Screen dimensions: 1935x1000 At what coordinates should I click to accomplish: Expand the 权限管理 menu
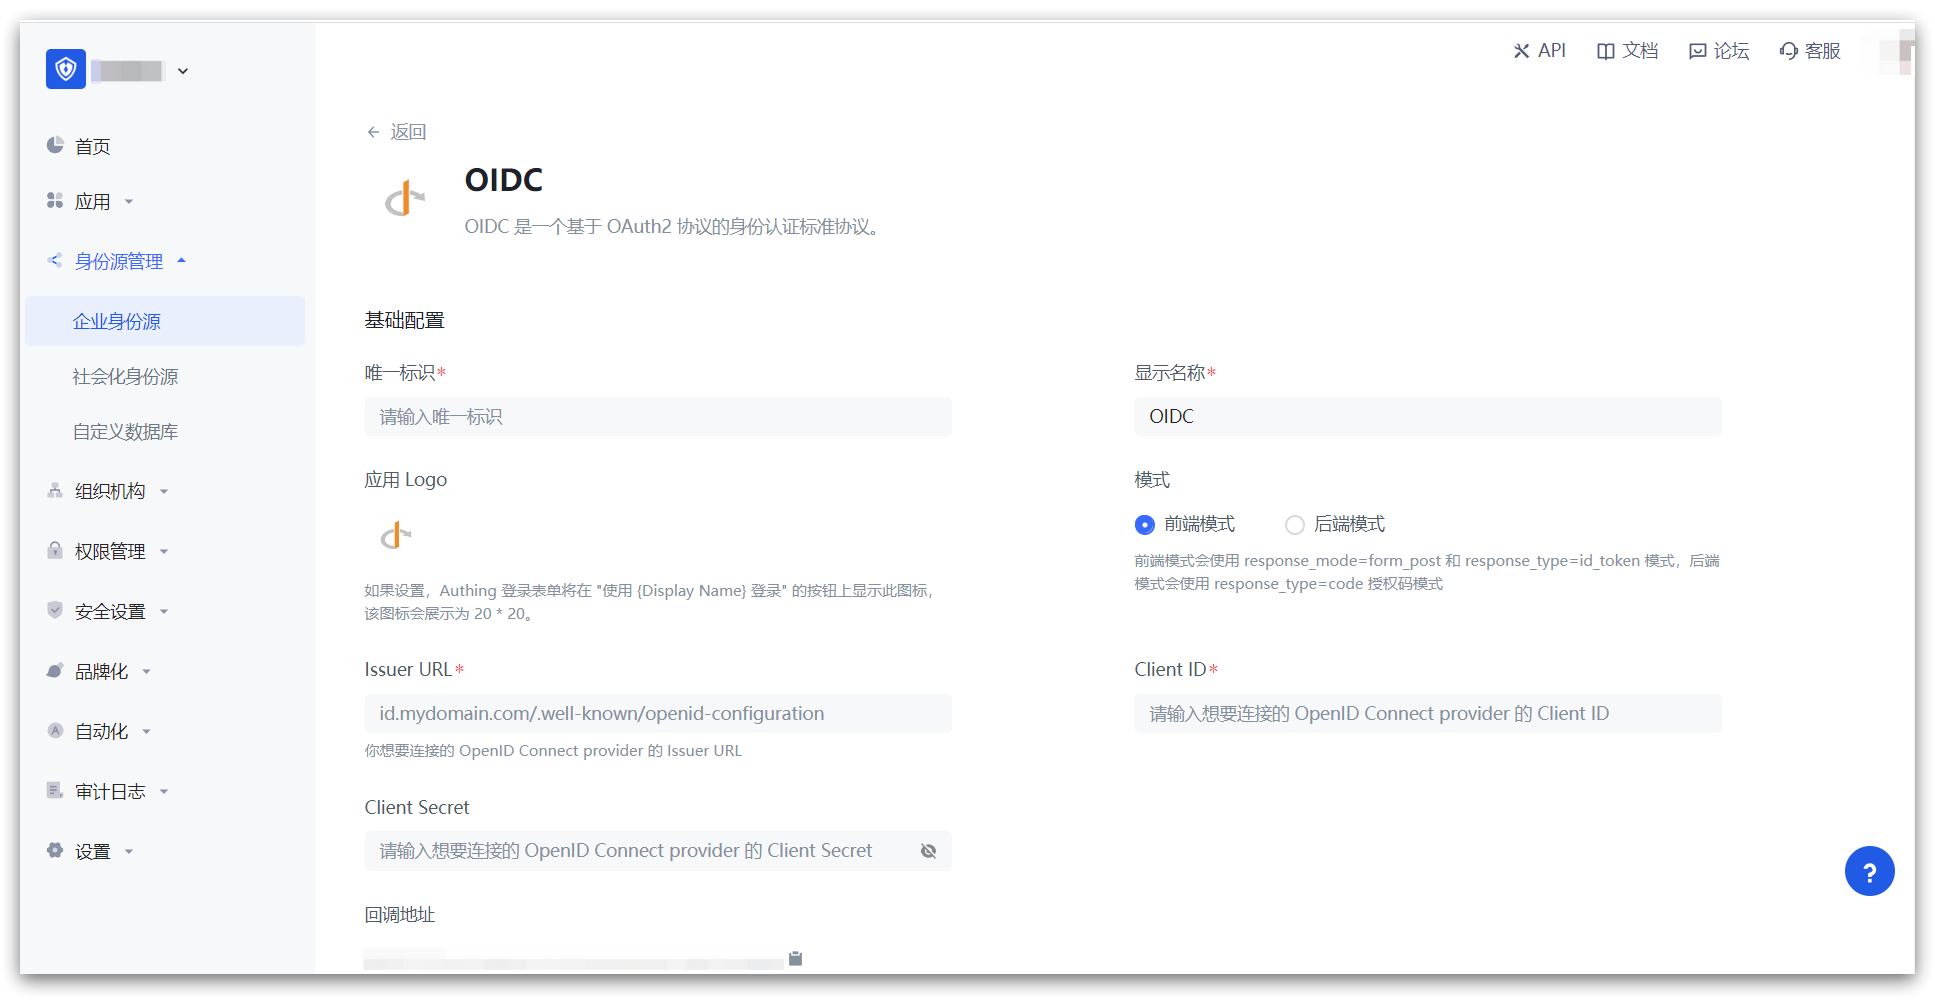click(x=110, y=551)
